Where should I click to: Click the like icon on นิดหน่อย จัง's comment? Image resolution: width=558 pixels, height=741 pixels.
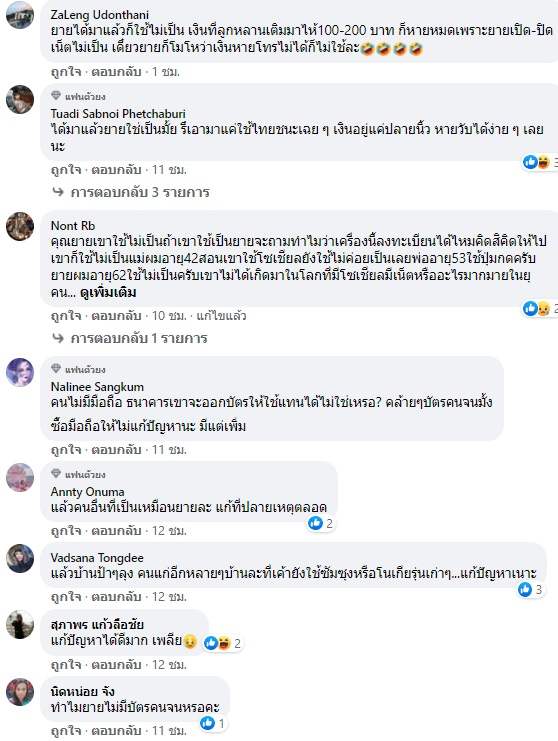(x=207, y=723)
